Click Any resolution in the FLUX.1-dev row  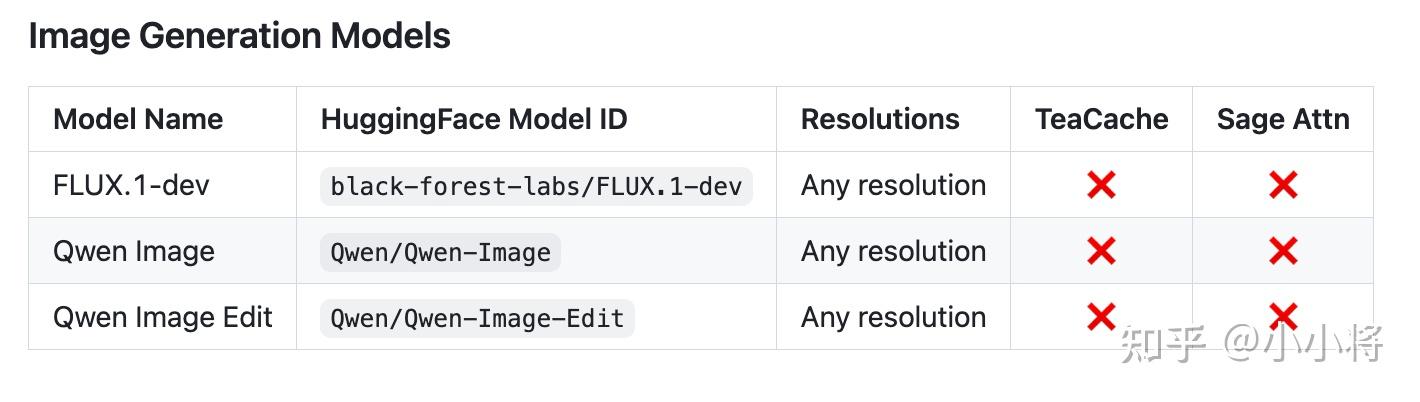[x=893, y=185]
